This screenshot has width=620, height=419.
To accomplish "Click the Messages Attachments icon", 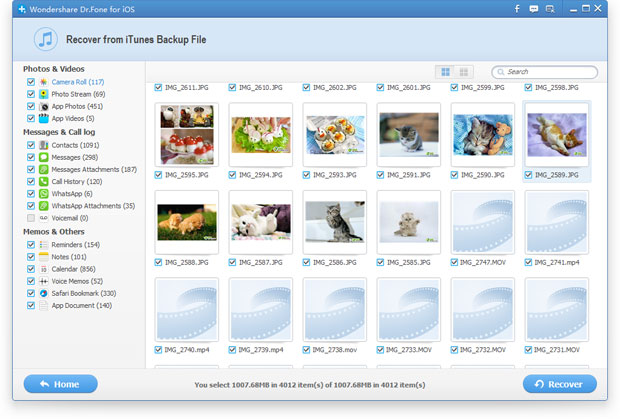I will point(43,169).
